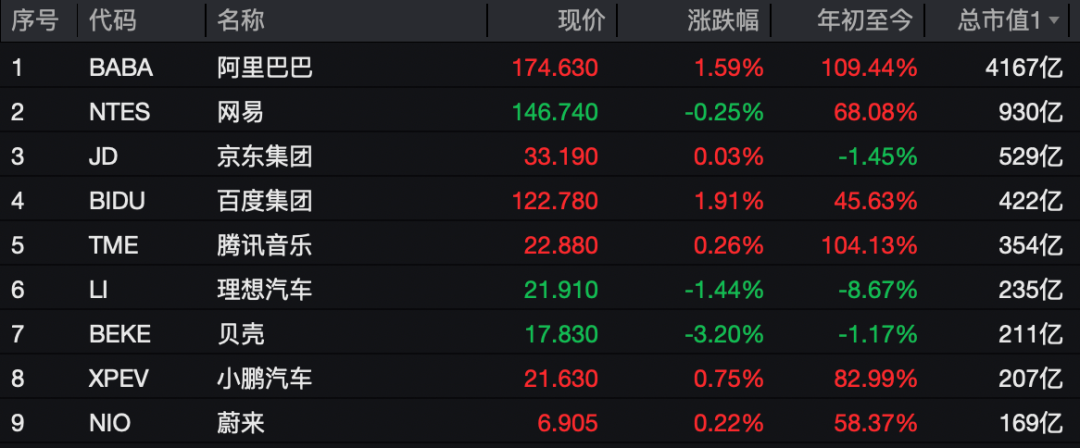Open the 贝壳 stock name

click(x=240, y=334)
